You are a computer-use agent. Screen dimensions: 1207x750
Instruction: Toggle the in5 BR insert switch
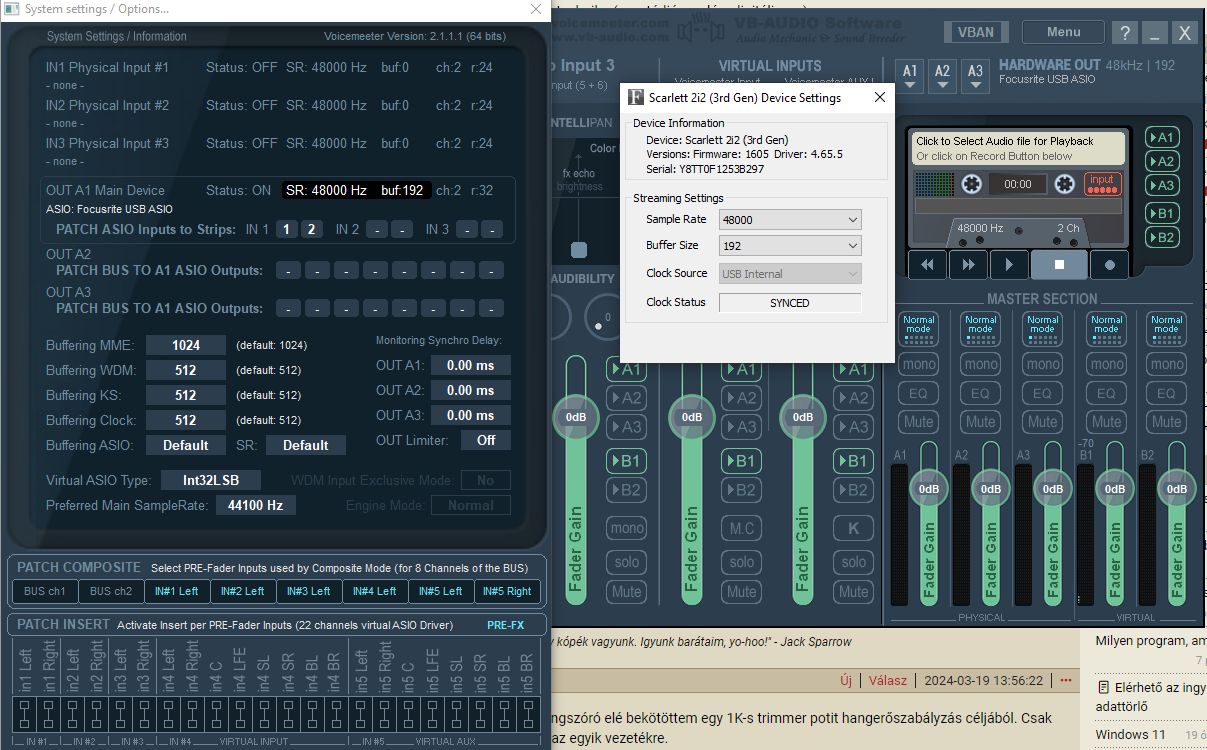click(x=526, y=716)
